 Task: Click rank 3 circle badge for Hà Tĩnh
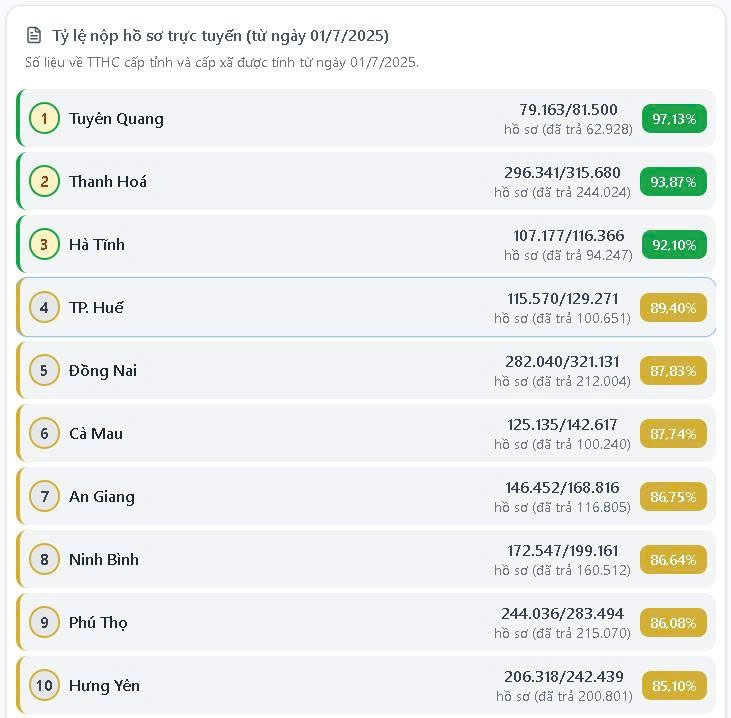[x=44, y=244]
